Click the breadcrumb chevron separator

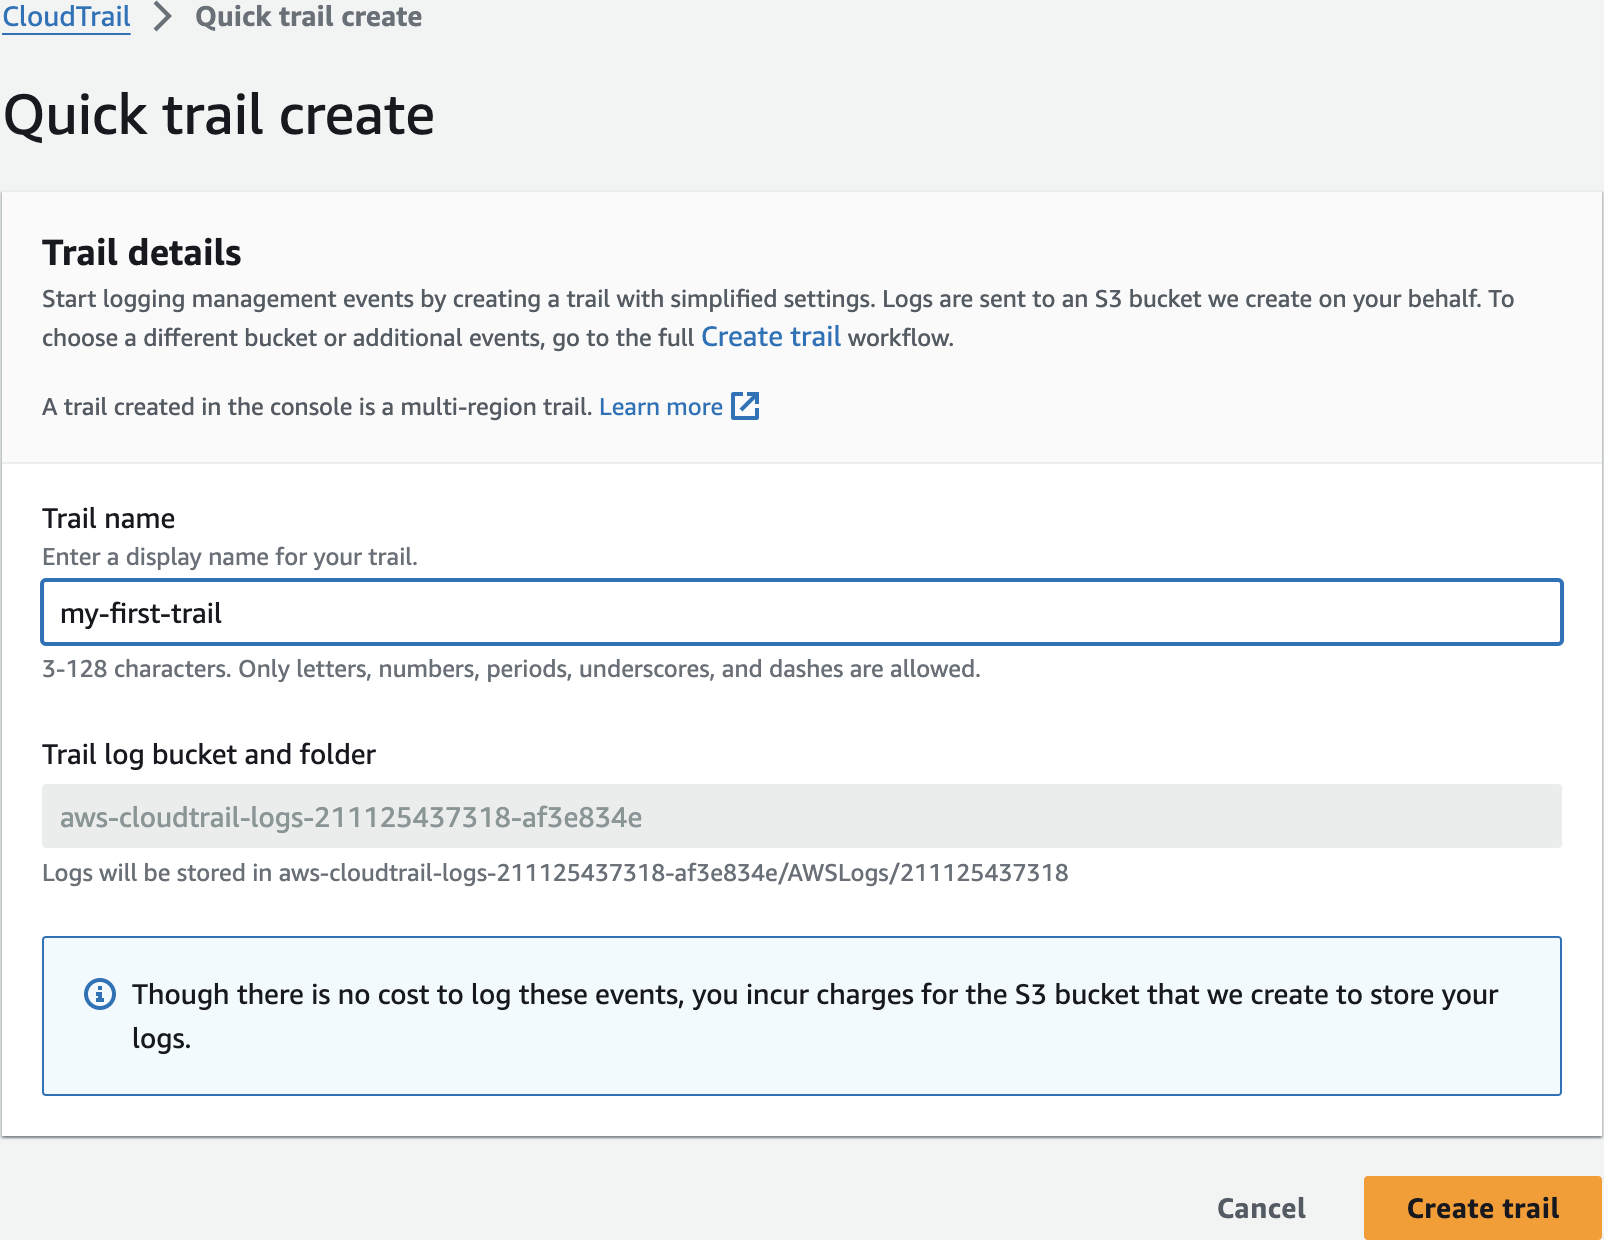point(163,17)
